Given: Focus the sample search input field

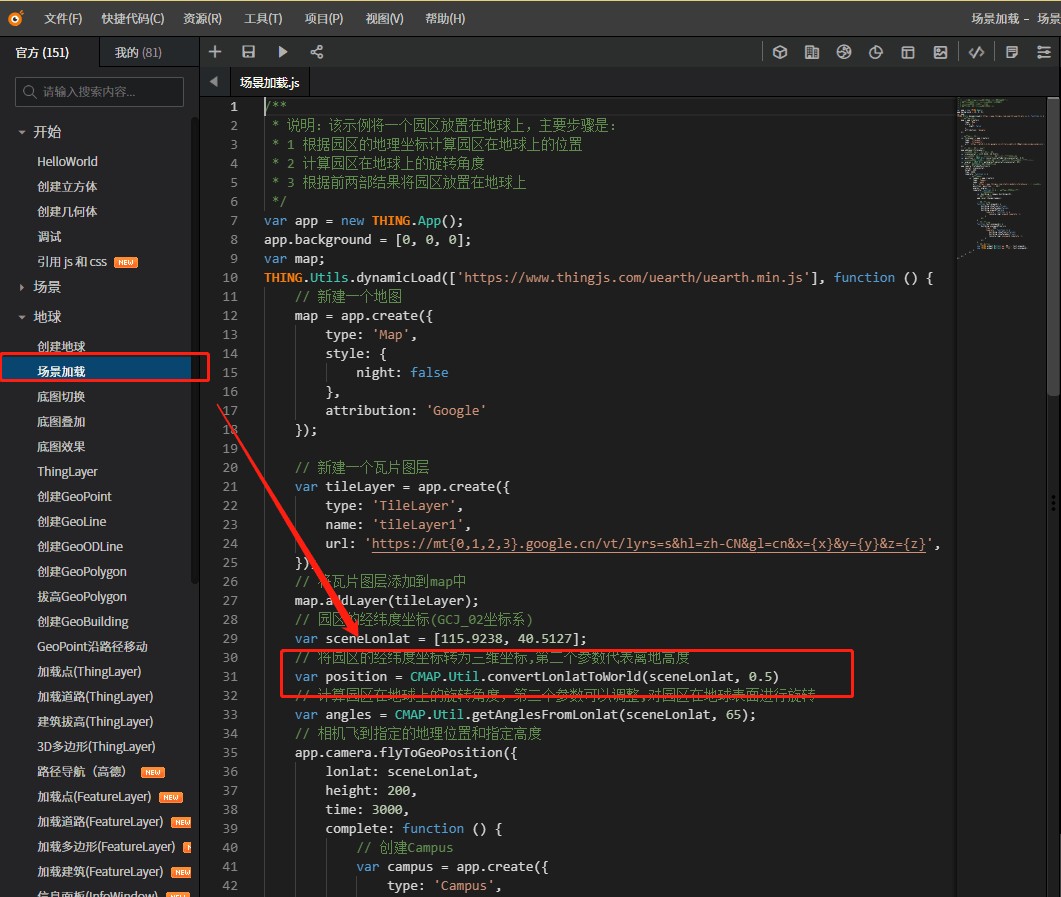Looking at the screenshot, I should click(99, 91).
